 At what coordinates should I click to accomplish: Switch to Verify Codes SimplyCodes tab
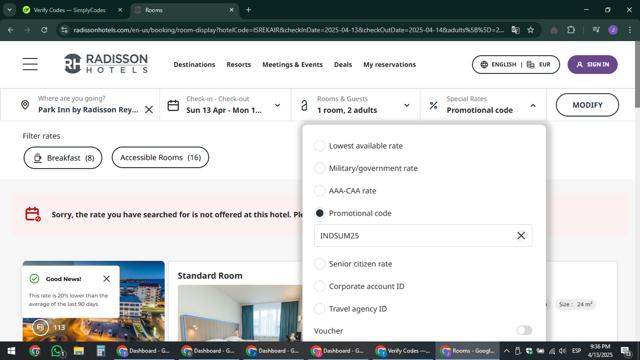click(69, 10)
